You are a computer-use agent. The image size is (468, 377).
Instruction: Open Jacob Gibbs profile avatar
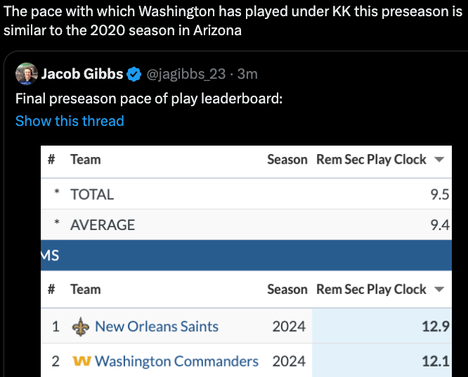26,74
